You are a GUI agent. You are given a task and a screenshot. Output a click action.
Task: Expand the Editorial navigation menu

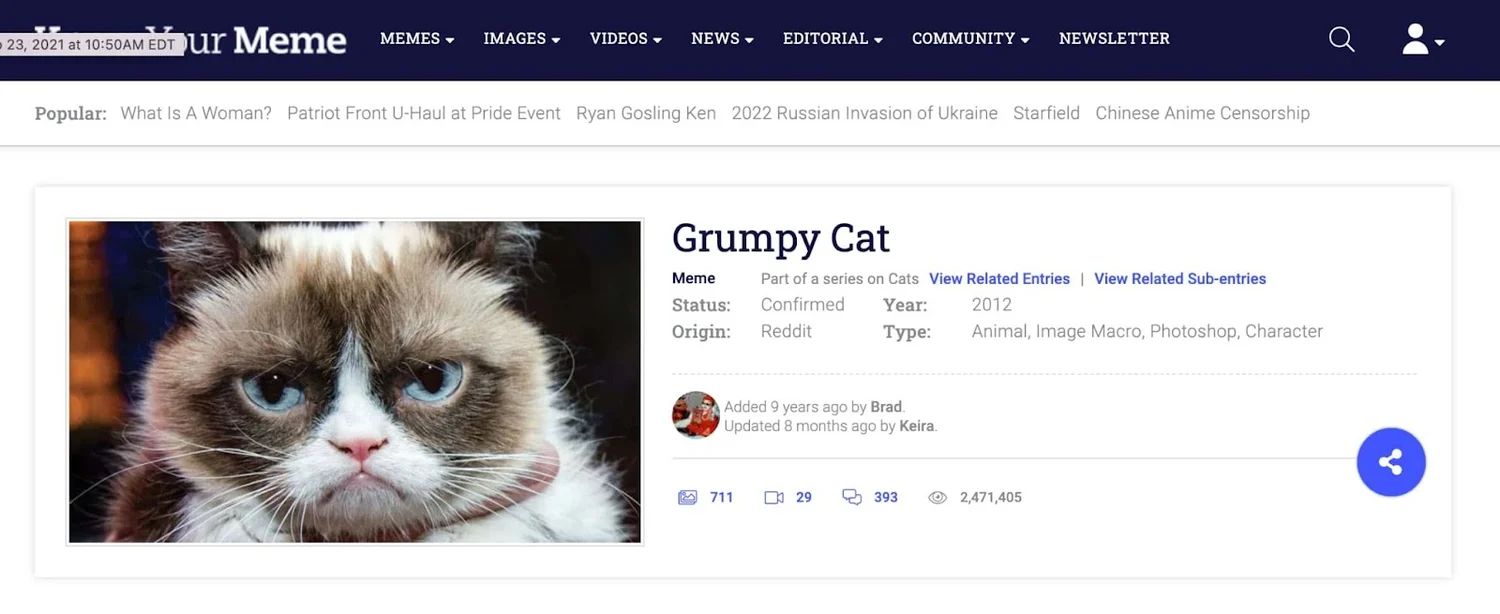coord(832,39)
